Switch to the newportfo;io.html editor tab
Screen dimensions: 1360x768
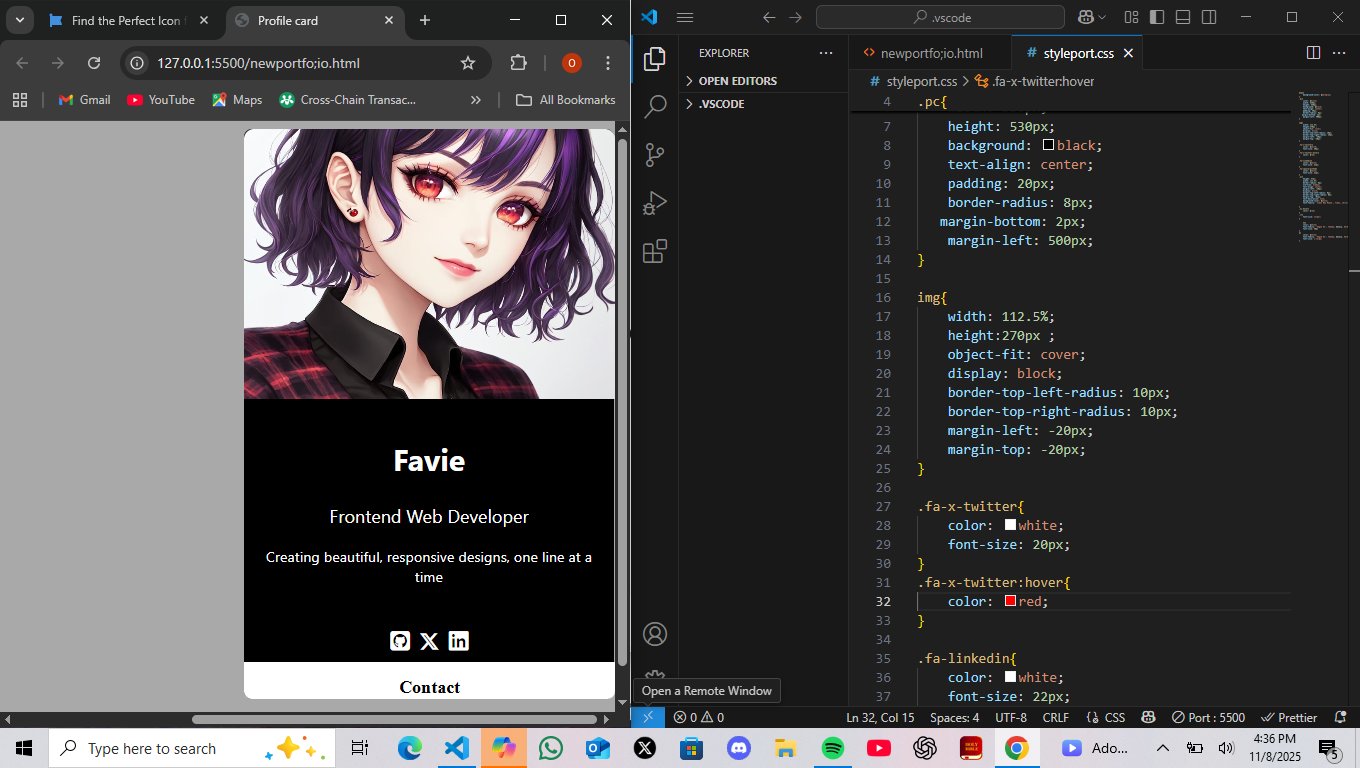[x=930, y=53]
